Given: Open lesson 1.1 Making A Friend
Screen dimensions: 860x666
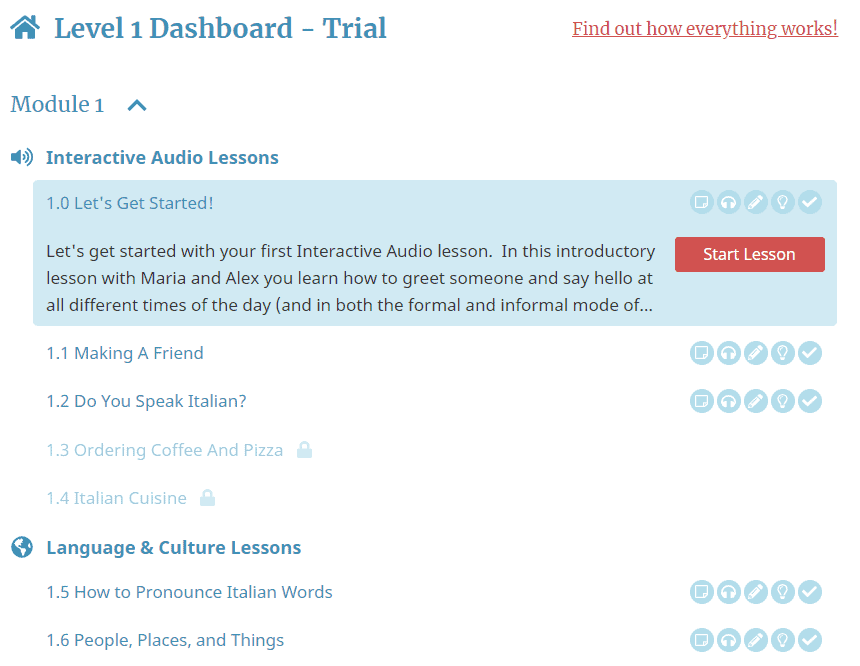Looking at the screenshot, I should coord(124,353).
